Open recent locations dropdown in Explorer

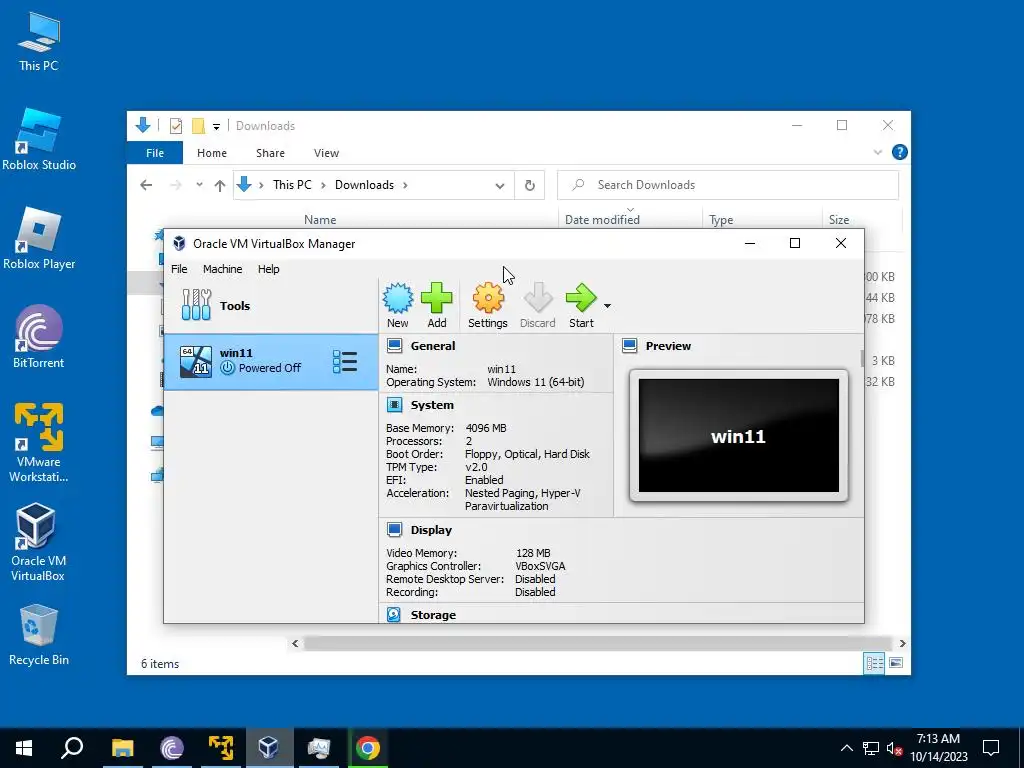(199, 185)
